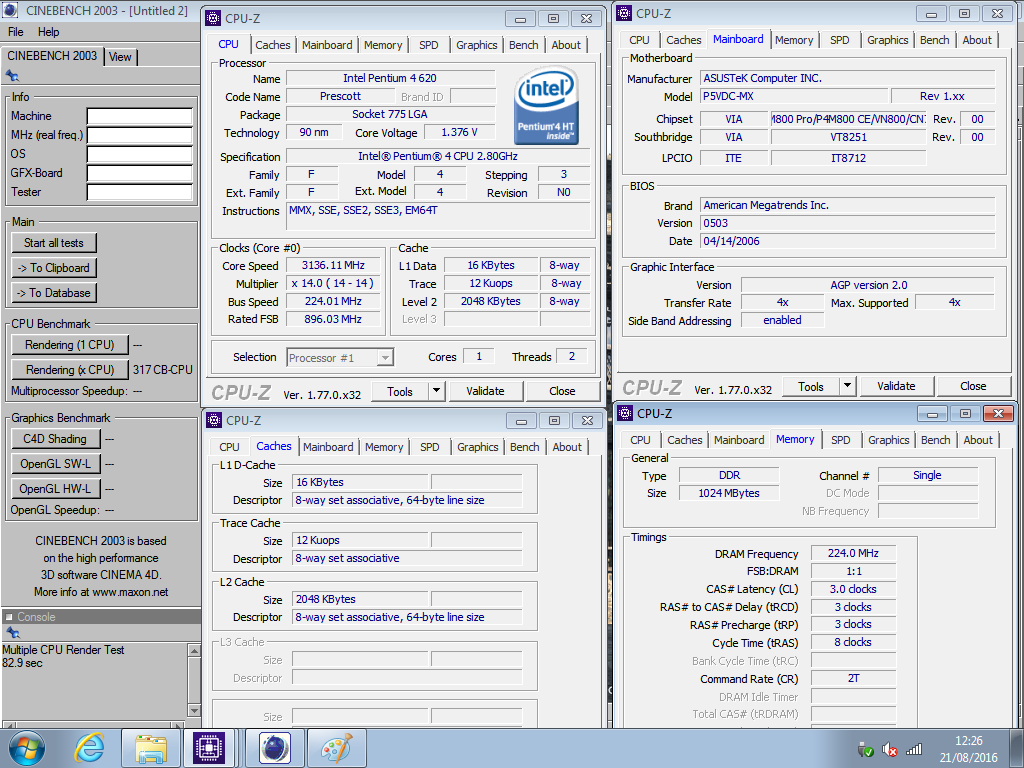The image size is (1024, 768).
Task: Open the Windows Start menu orb
Action: [27, 748]
